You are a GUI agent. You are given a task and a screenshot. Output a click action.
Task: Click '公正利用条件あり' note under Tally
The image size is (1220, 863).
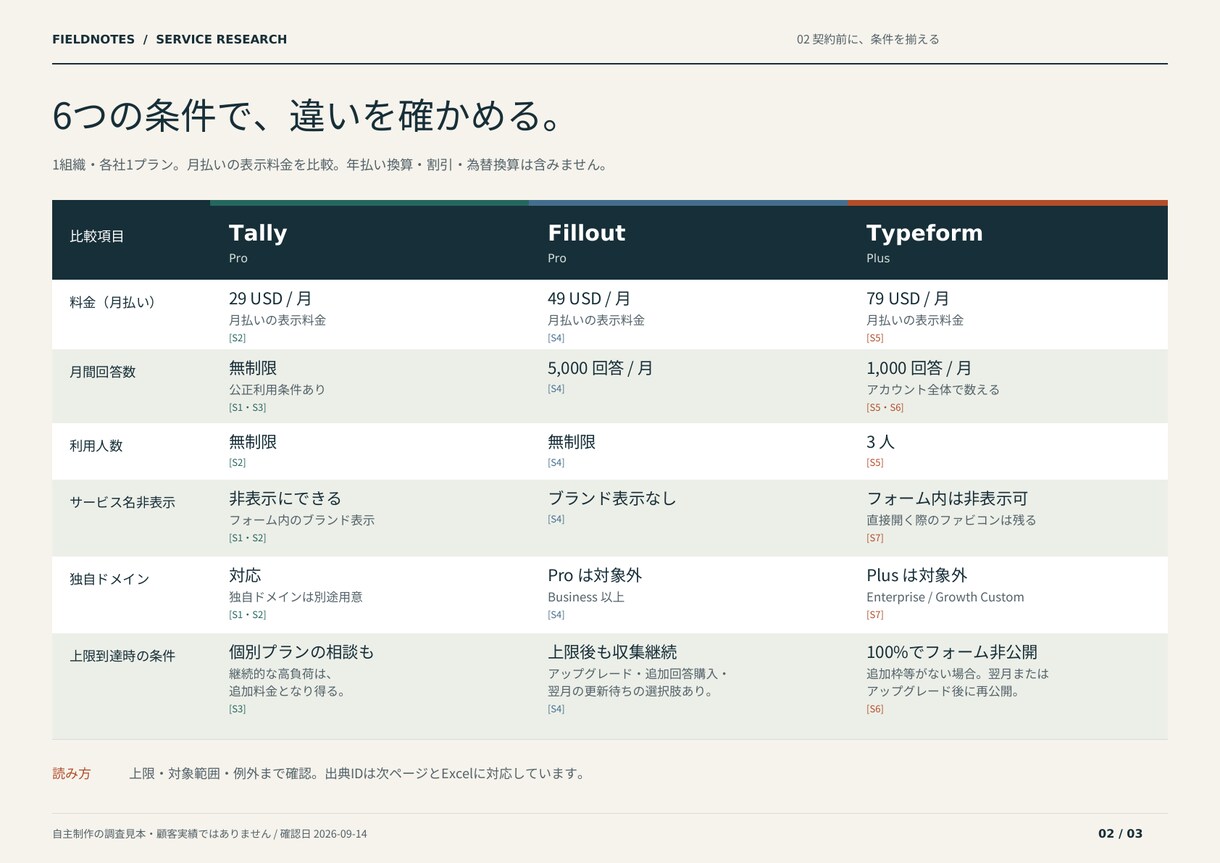[x=277, y=390]
